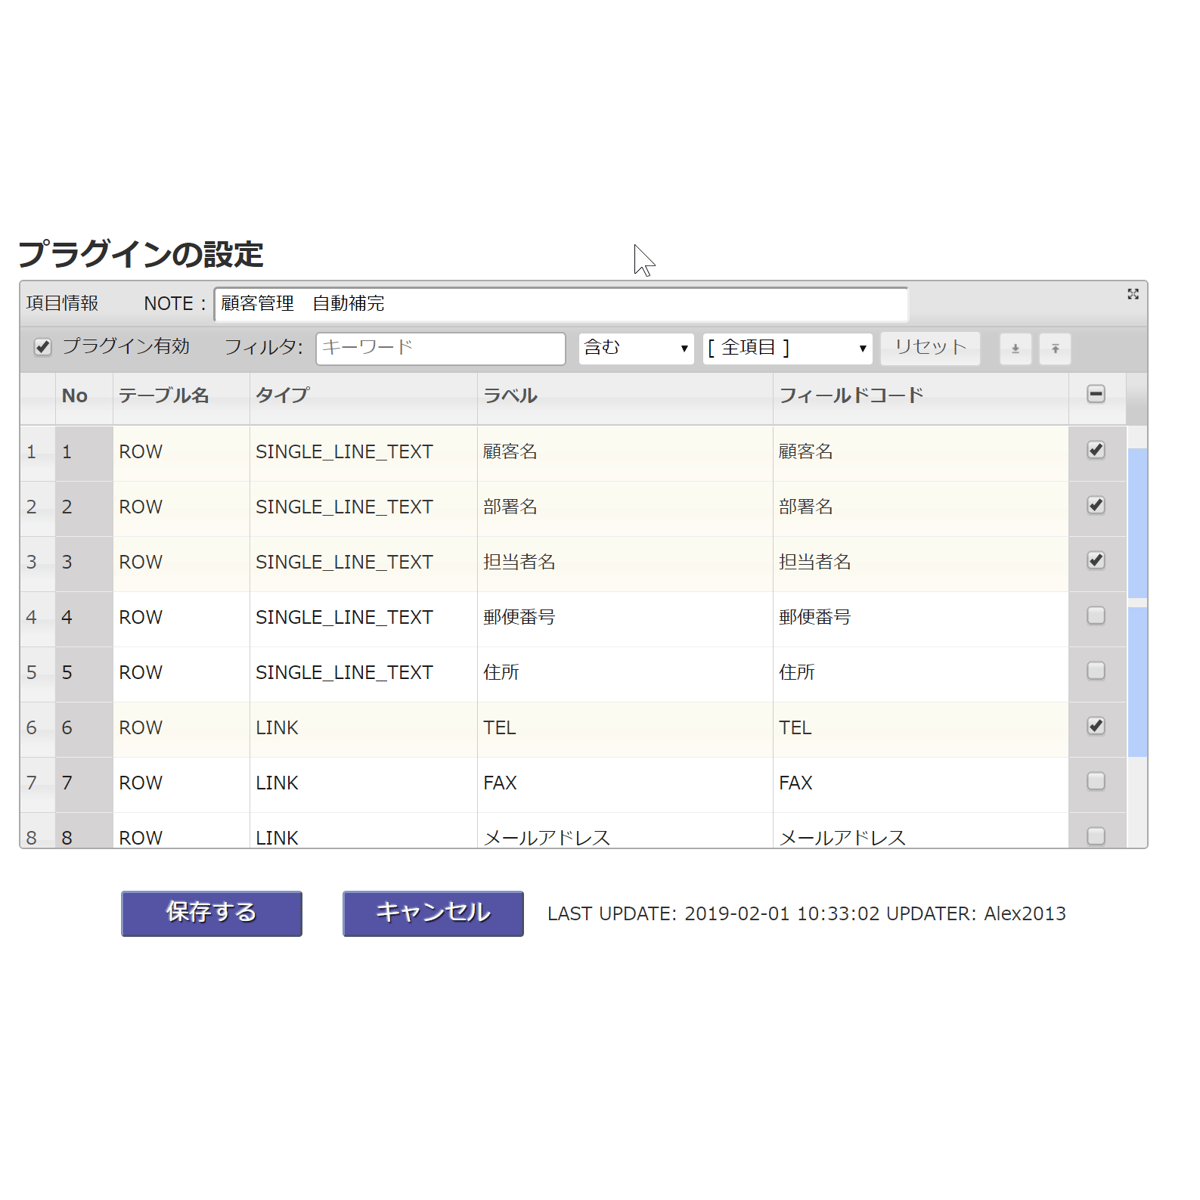Uncheck the 顧客名 row checkbox
The width and height of the screenshot is (1200, 1200).
click(1096, 450)
